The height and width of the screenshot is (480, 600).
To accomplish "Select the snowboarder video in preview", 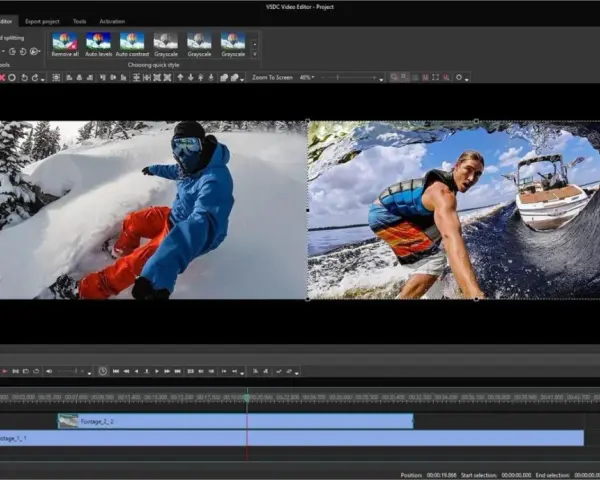I will click(x=153, y=210).
